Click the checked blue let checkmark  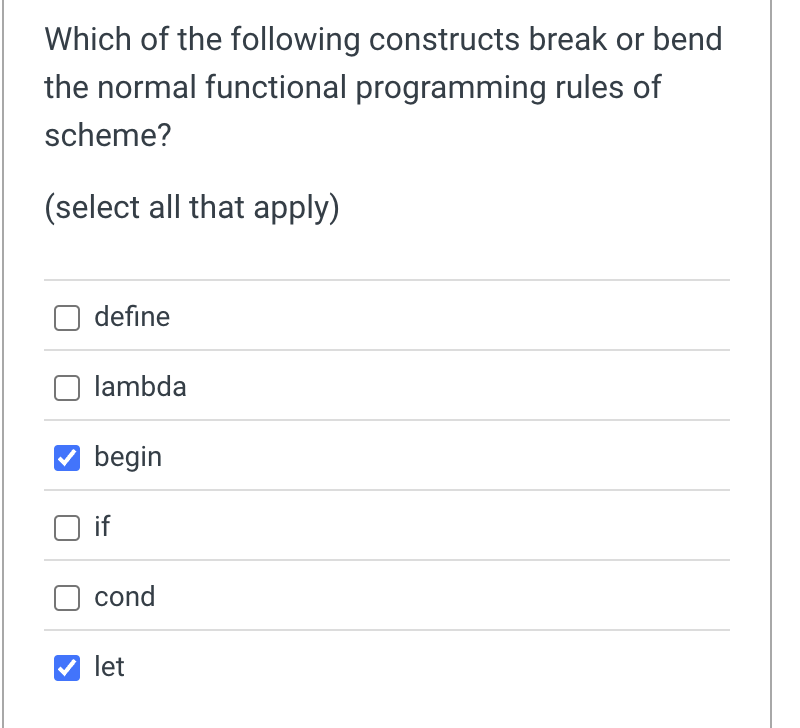coord(66,667)
